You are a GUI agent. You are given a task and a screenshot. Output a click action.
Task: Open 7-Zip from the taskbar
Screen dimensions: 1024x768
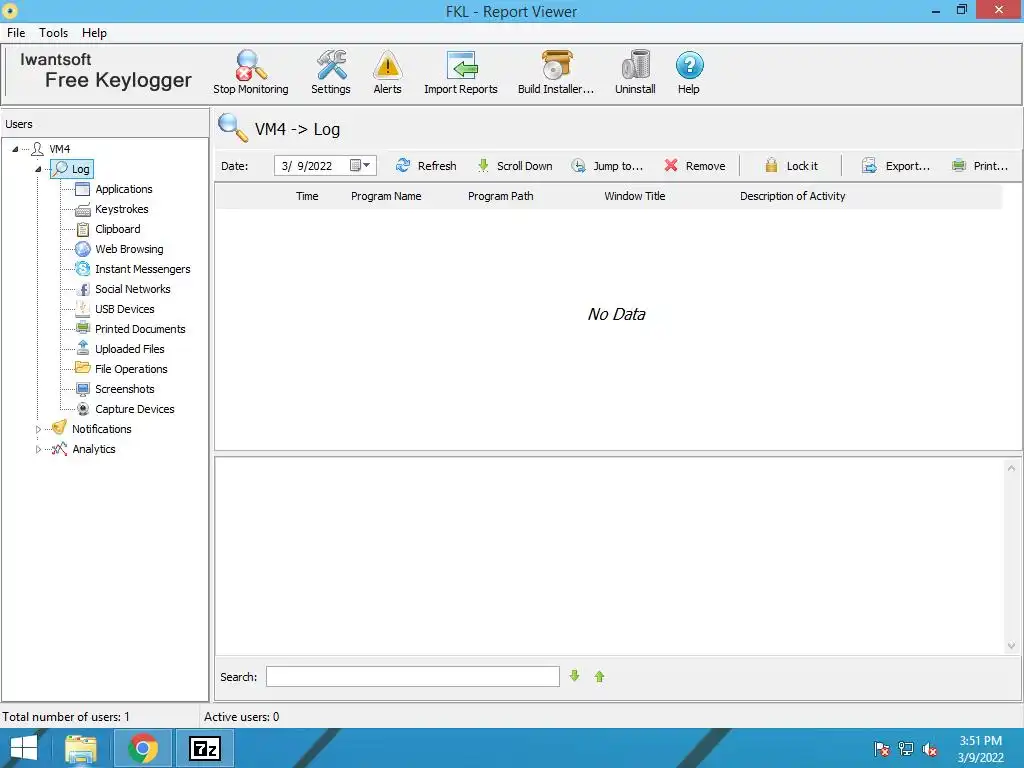pos(205,748)
